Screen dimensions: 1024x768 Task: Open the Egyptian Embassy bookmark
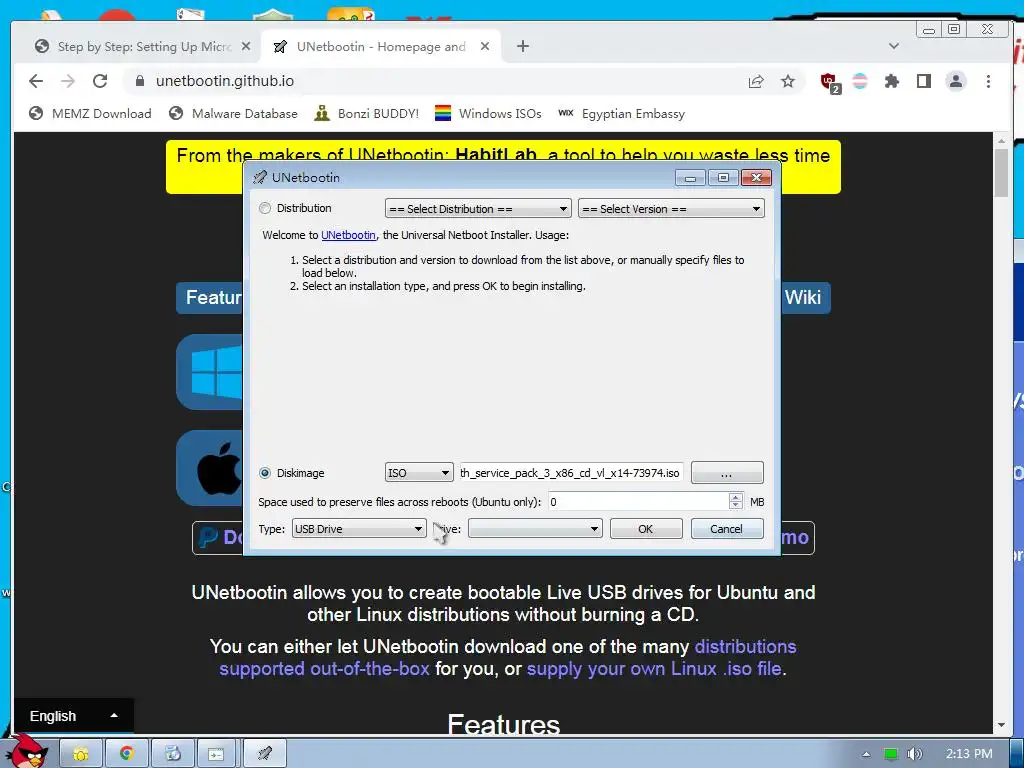coord(621,114)
